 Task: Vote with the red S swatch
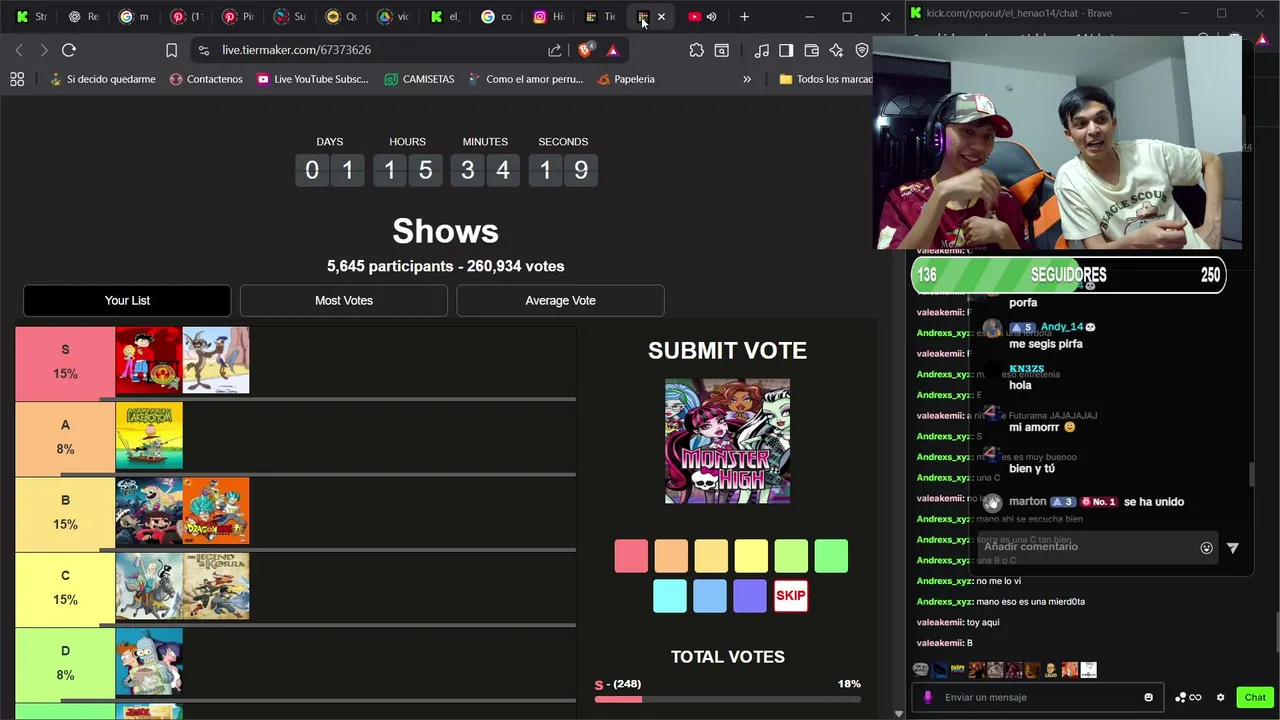[631, 556]
